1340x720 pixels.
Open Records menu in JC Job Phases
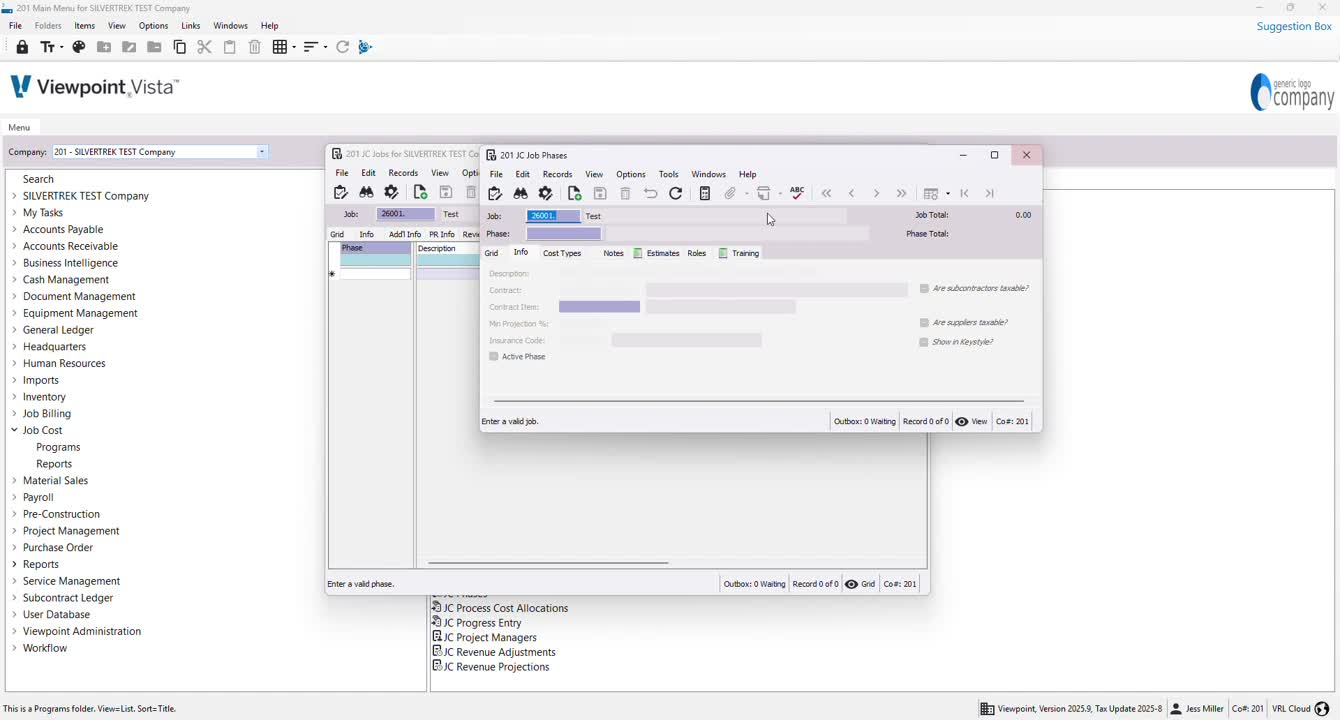tap(557, 174)
